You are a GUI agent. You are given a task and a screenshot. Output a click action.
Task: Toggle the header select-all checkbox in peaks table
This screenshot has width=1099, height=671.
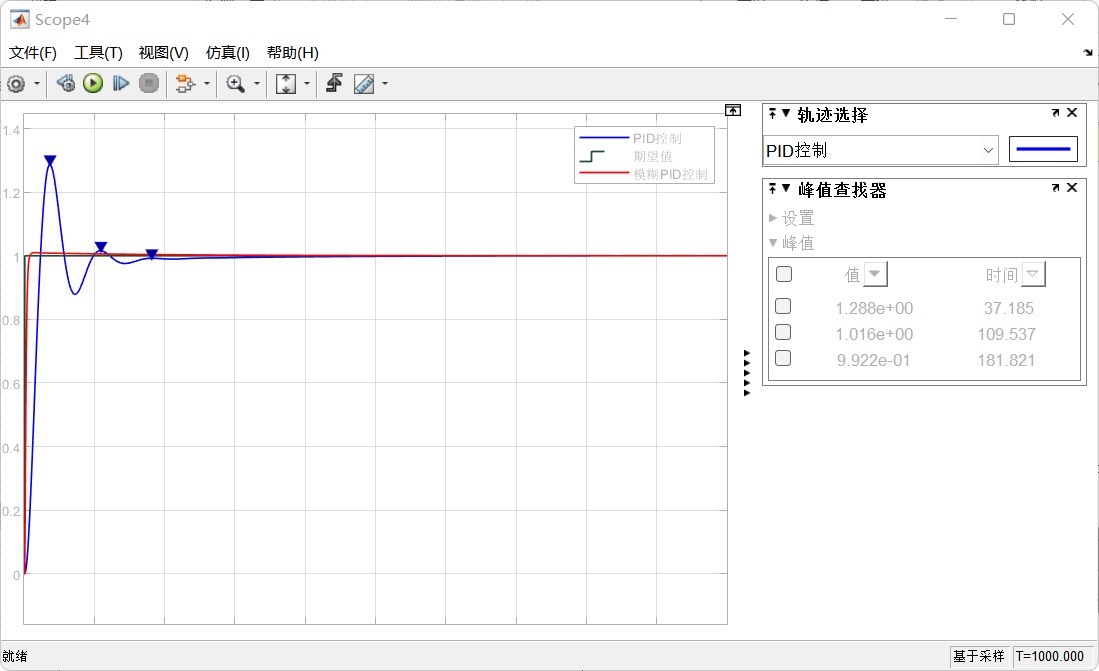(784, 273)
